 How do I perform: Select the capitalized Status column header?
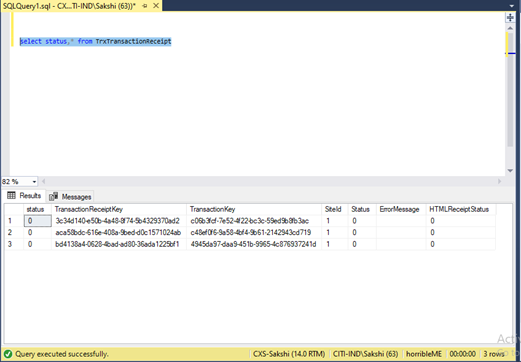click(362, 209)
